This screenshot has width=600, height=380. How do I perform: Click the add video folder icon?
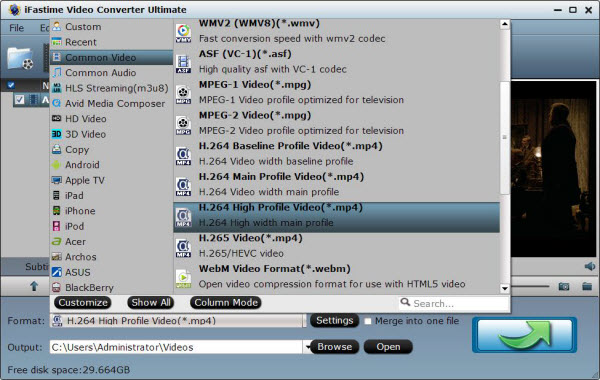pyautogui.click(x=20, y=58)
